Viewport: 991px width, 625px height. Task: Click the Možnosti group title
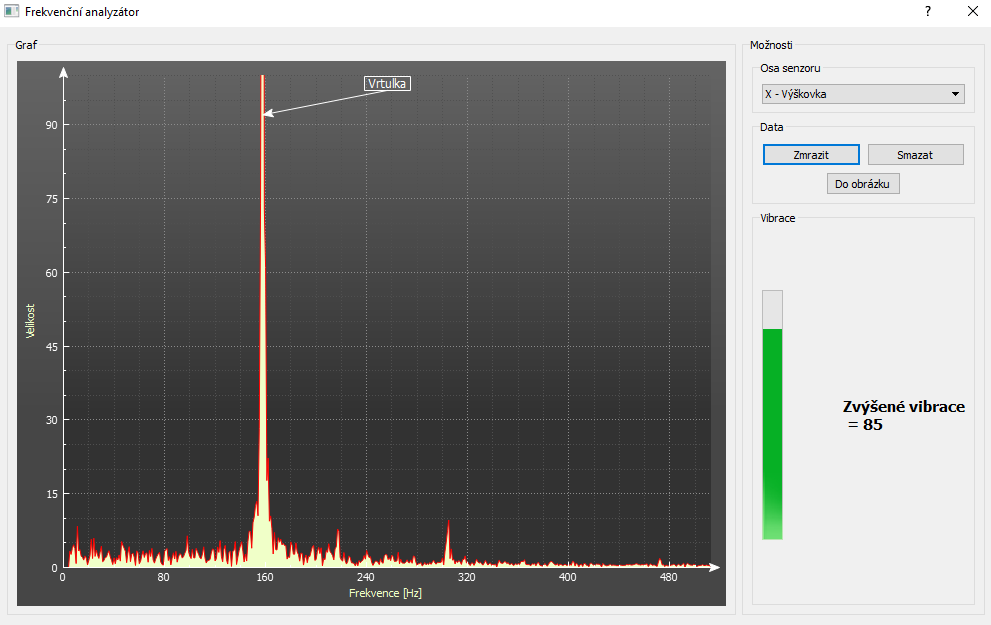(771, 45)
